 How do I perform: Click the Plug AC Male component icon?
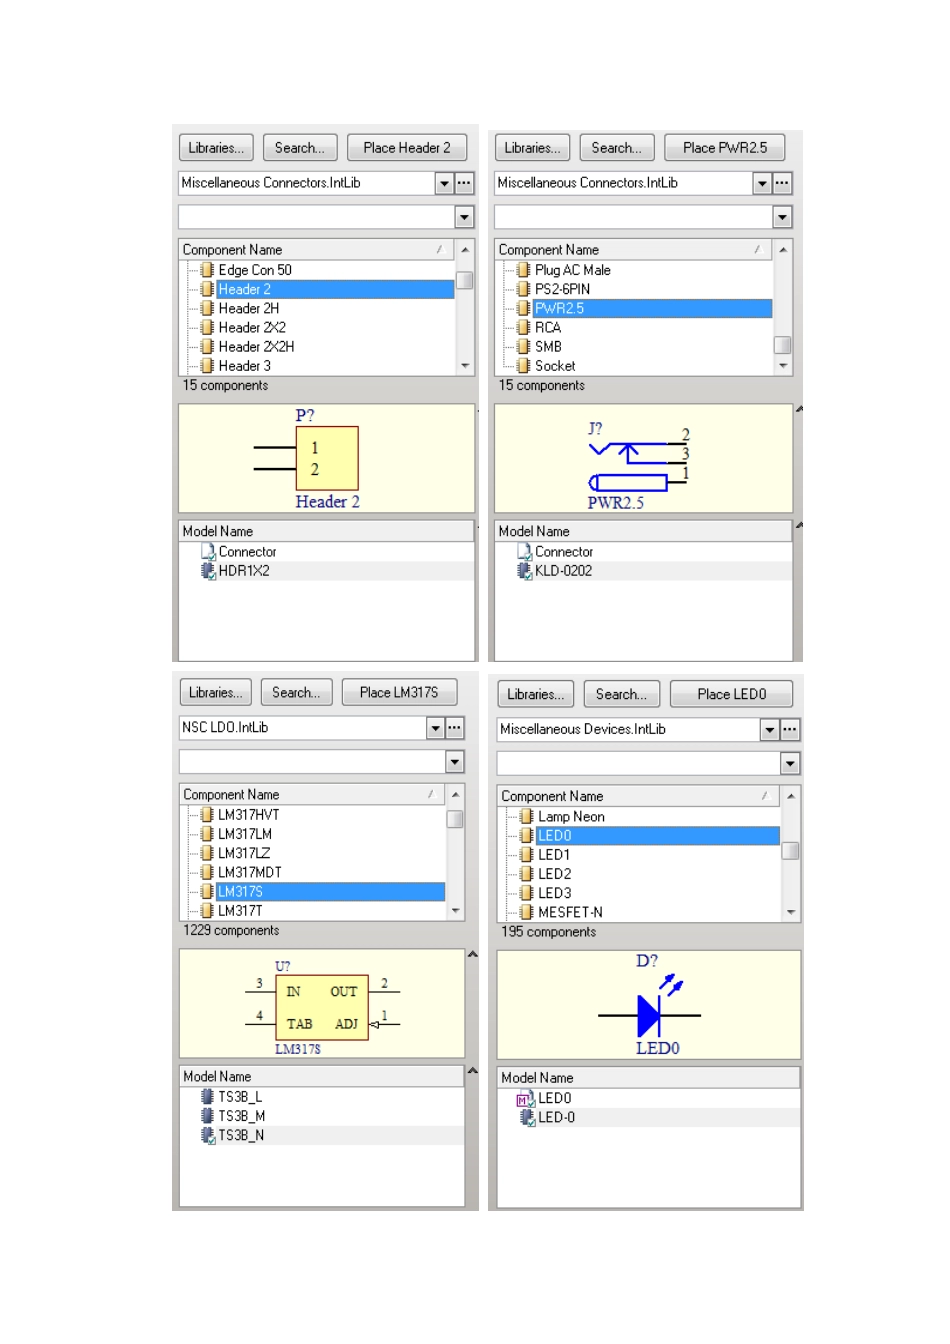pyautogui.click(x=523, y=270)
